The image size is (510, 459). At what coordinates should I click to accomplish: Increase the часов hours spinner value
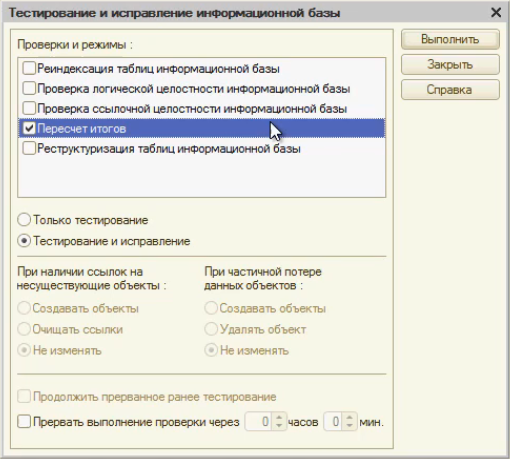point(279,417)
